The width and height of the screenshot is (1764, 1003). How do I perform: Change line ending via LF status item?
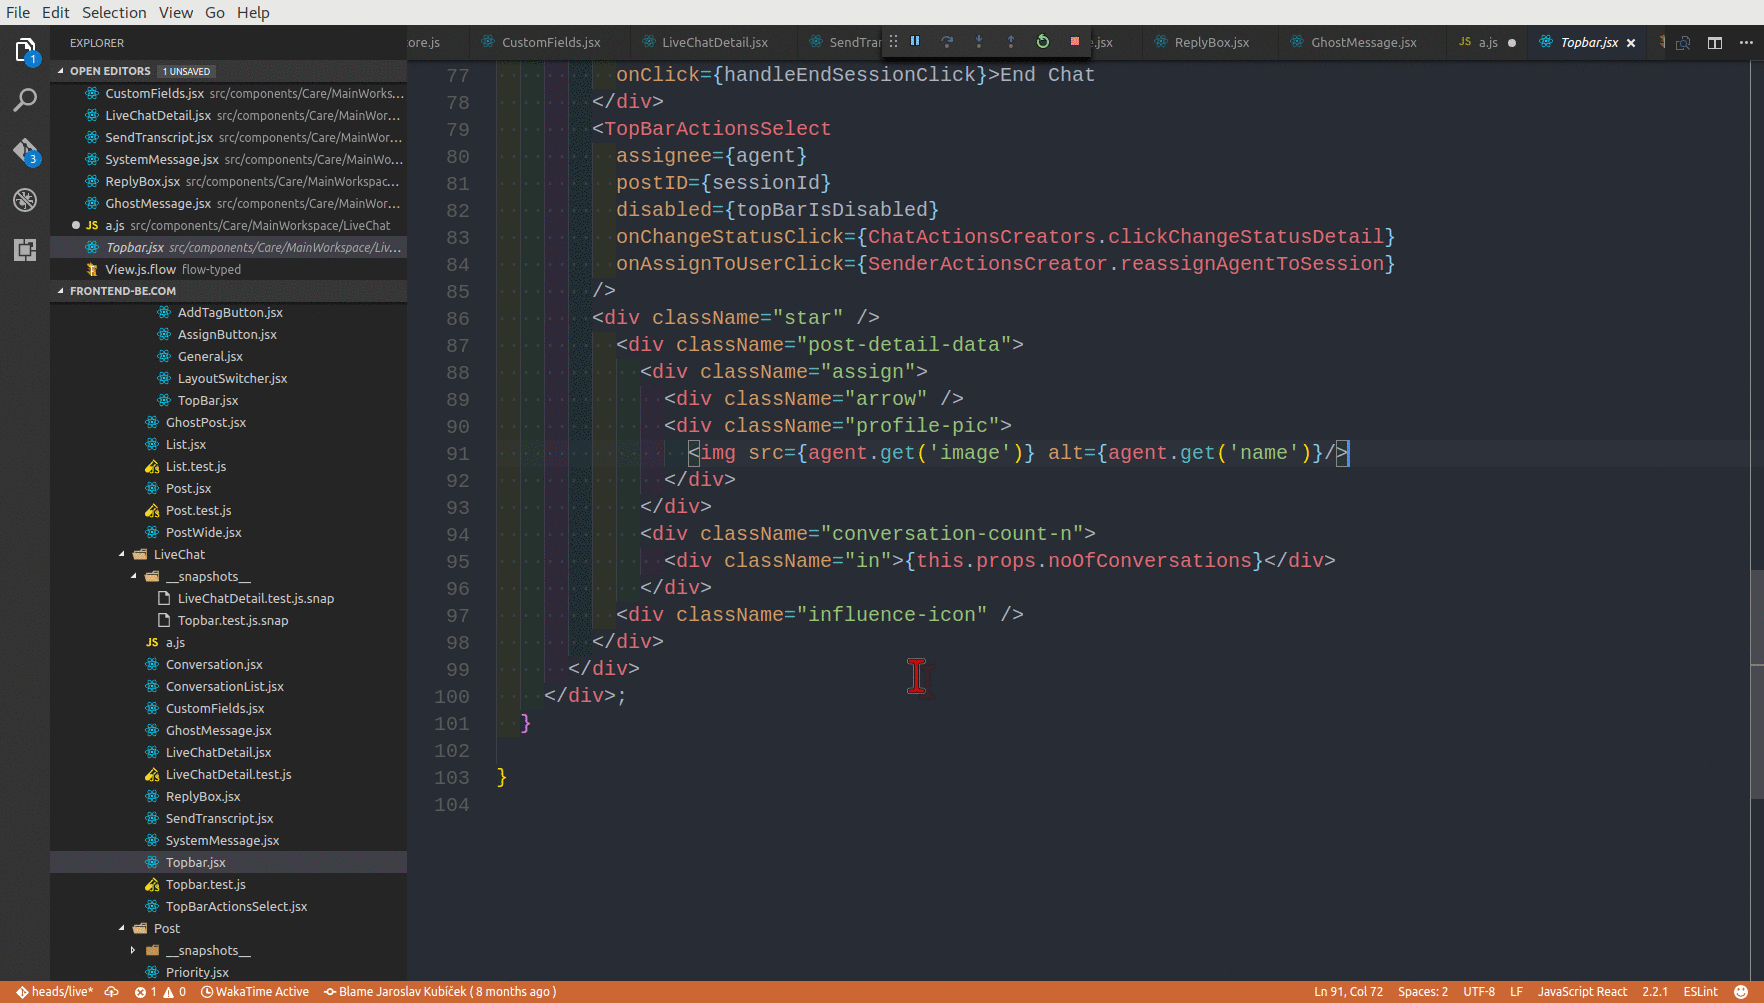pos(1516,992)
